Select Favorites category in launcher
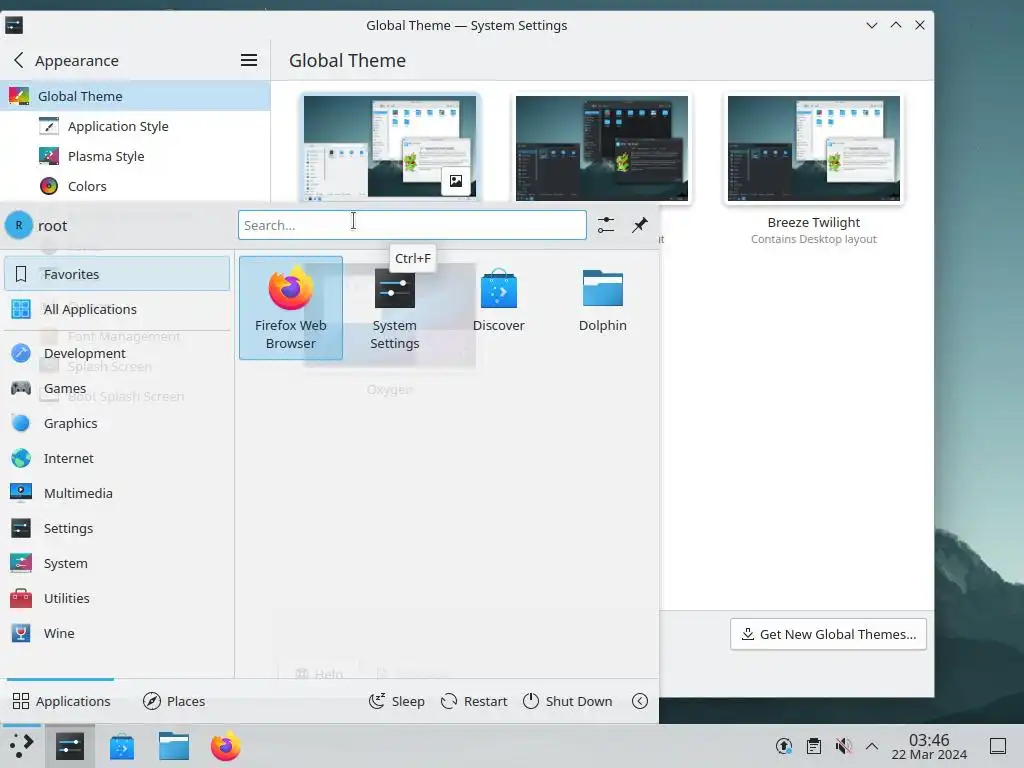The image size is (1024, 768). pos(117,274)
